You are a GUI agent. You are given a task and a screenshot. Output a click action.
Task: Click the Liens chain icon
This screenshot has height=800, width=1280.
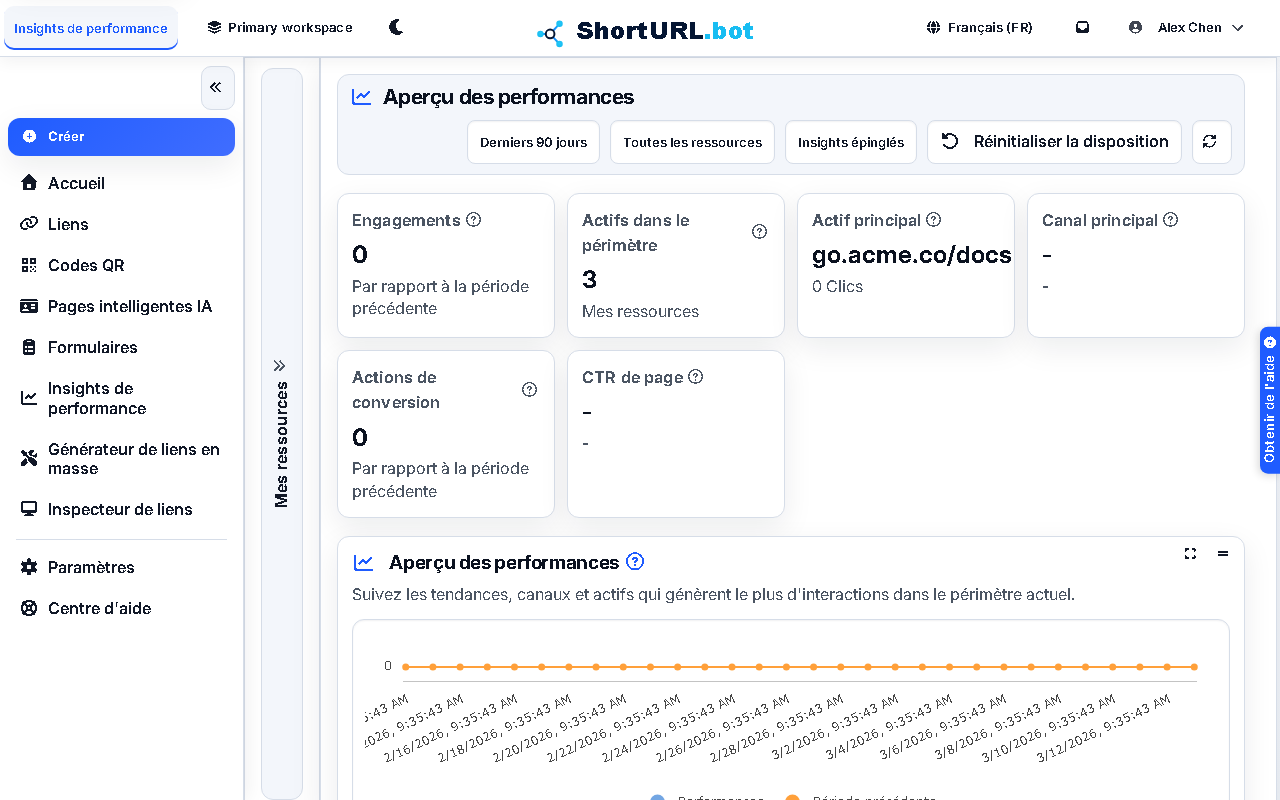click(x=29, y=224)
